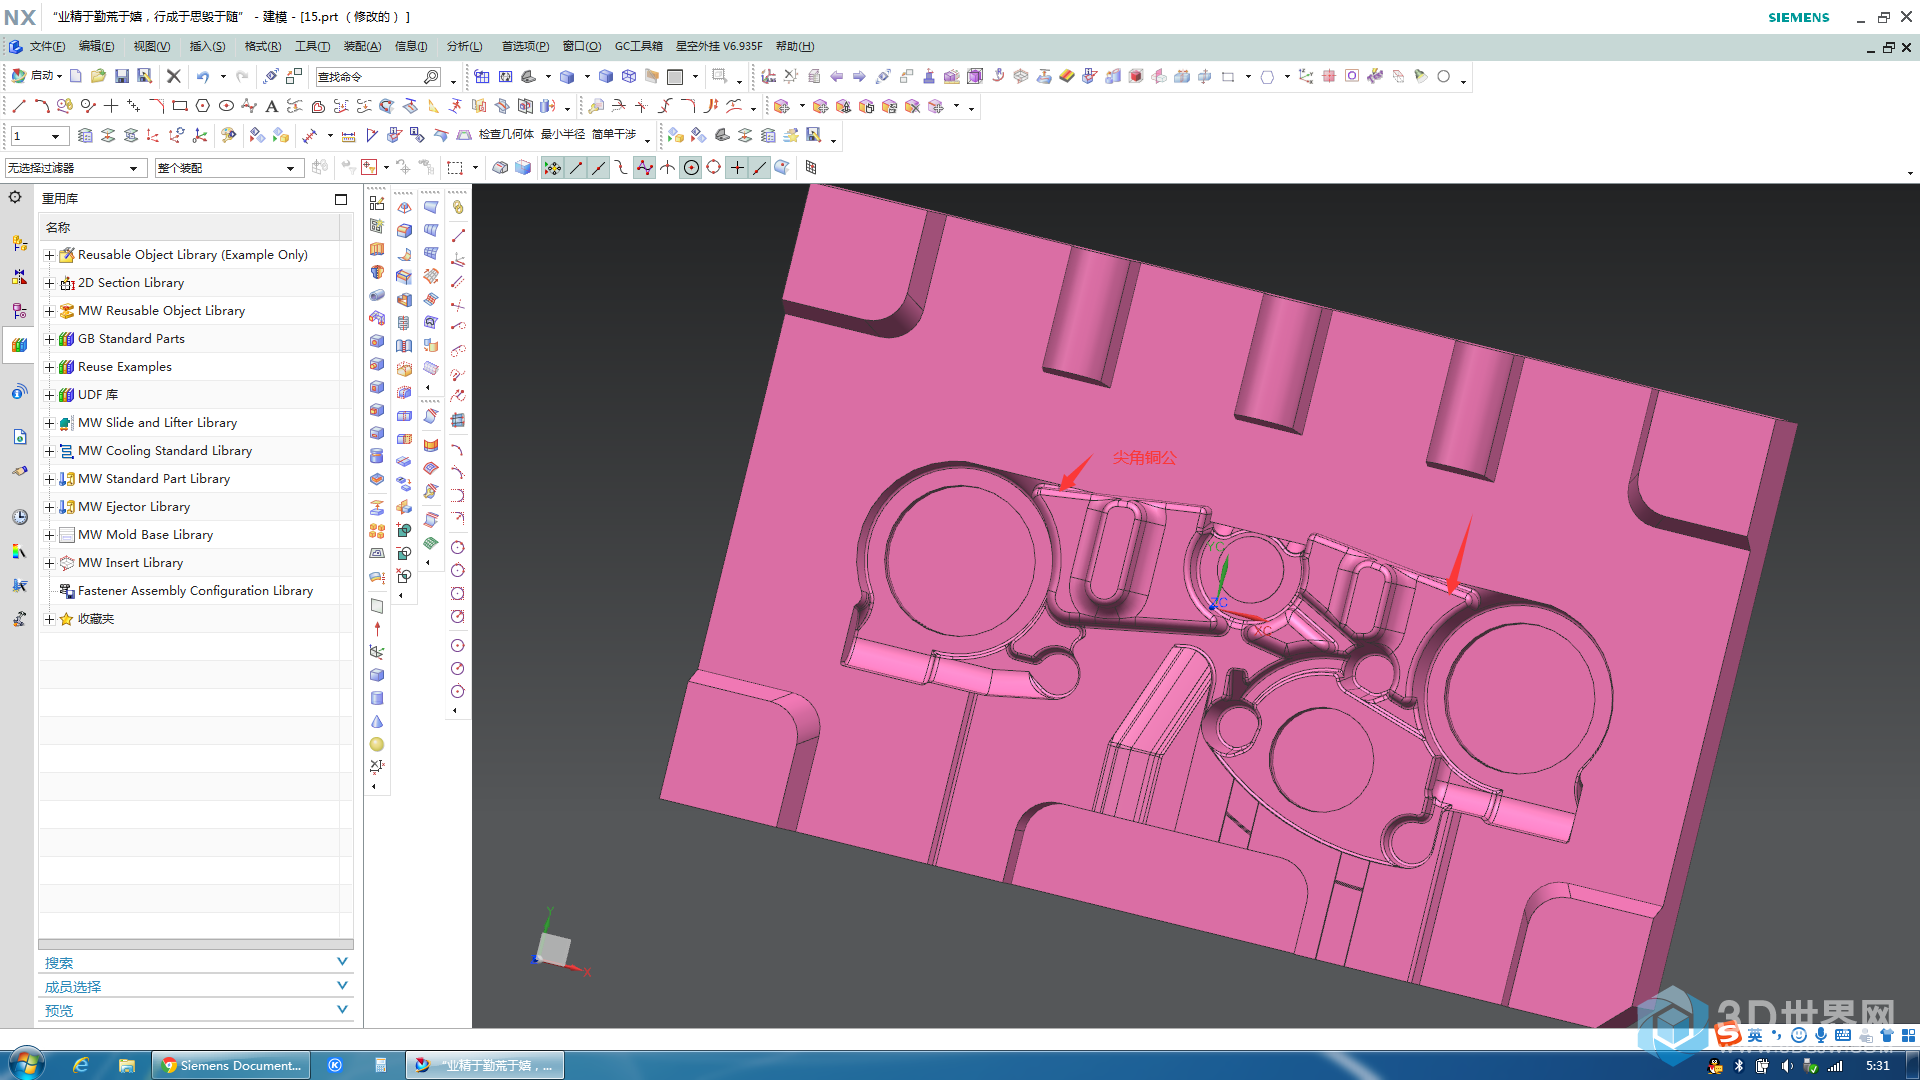Open the History clock sidebar tab
1920x1080 pixels.
point(19,517)
